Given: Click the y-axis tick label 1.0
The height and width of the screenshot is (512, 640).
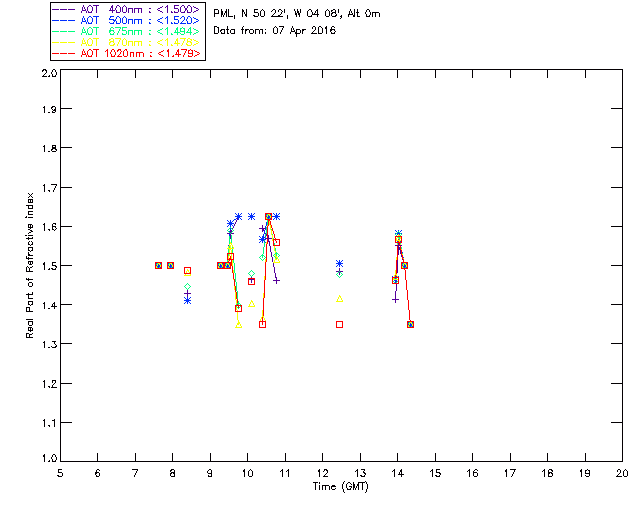Looking at the screenshot, I should (x=49, y=458).
